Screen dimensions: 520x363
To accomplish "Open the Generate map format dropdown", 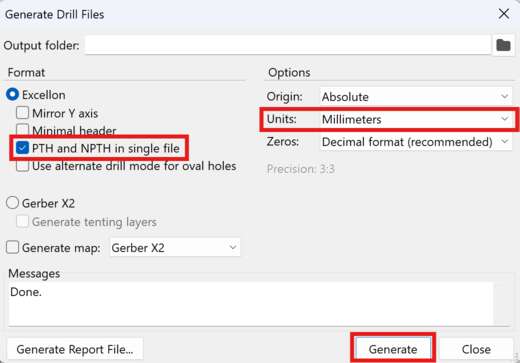I will click(175, 248).
